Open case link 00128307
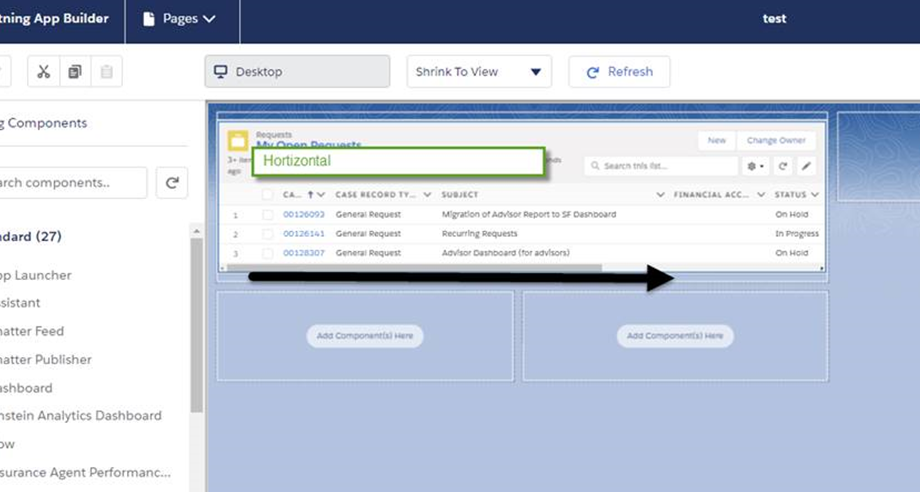 [x=303, y=253]
